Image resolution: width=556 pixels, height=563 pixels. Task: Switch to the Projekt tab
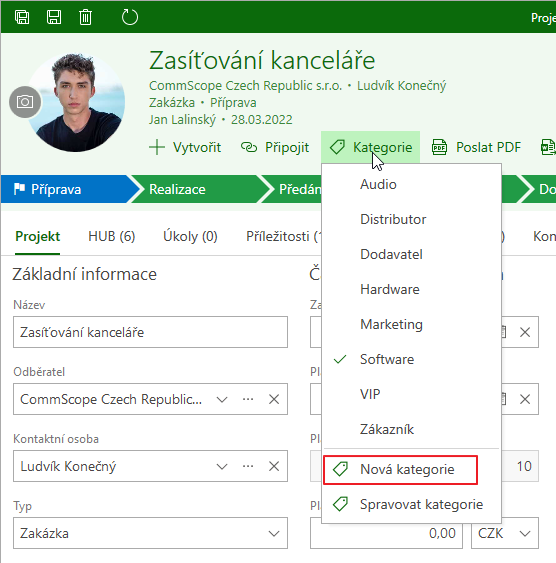click(x=37, y=237)
